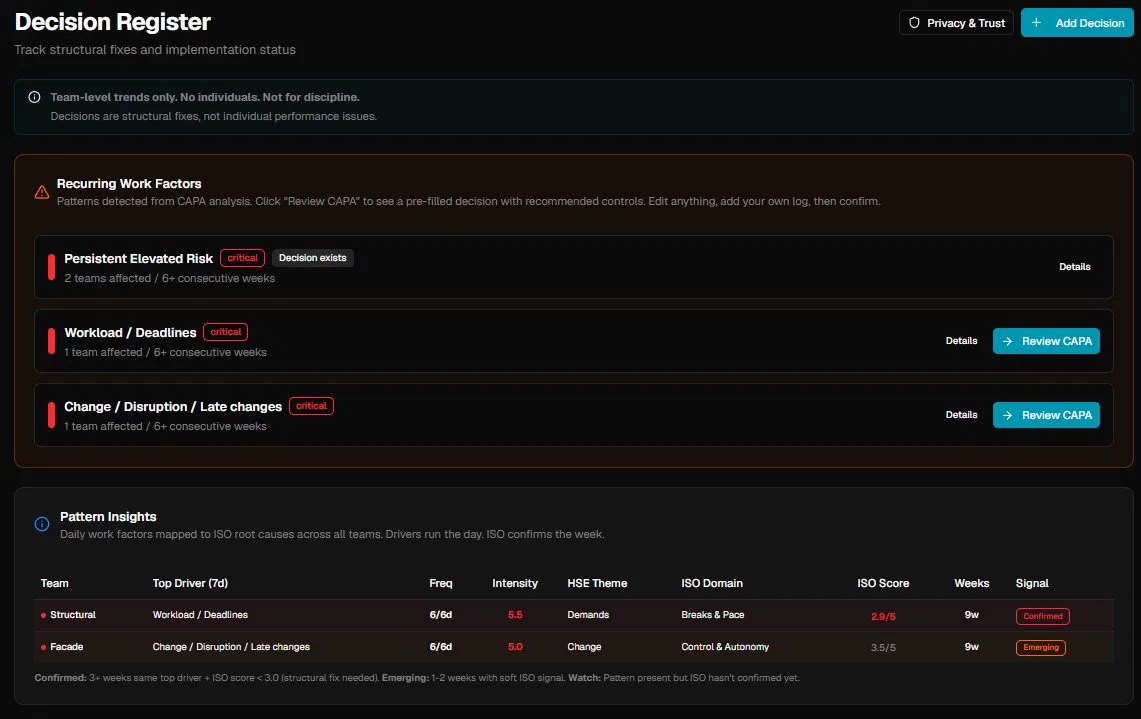Image resolution: width=1141 pixels, height=719 pixels.
Task: Click the red dot beside Structural team
Action: pyautogui.click(x=44, y=616)
